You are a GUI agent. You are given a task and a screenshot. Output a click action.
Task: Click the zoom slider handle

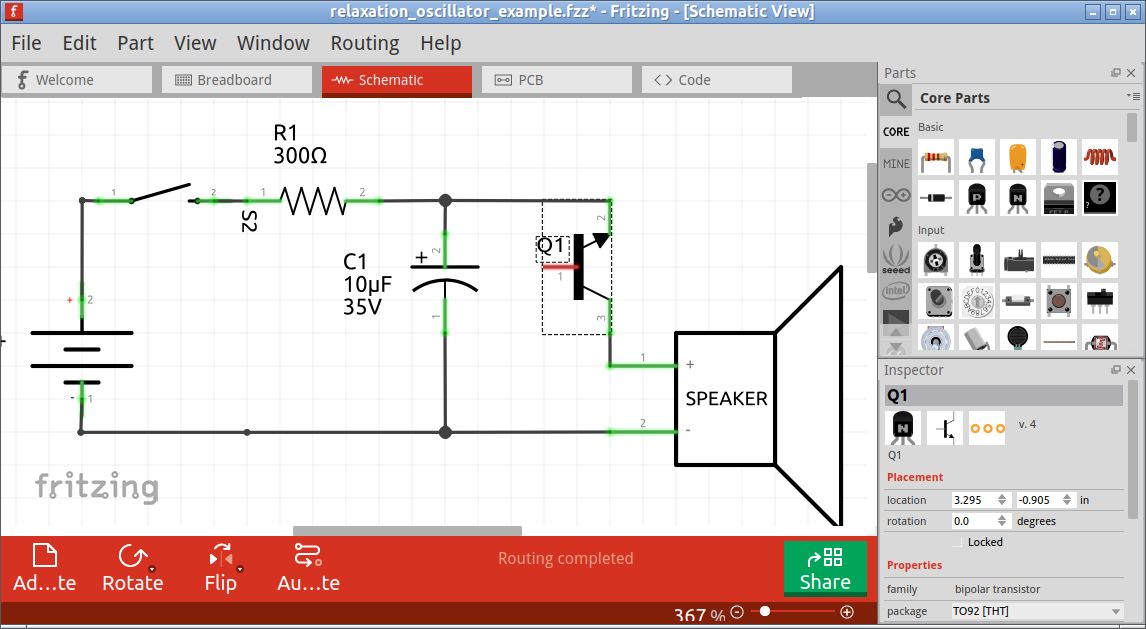pyautogui.click(x=764, y=611)
